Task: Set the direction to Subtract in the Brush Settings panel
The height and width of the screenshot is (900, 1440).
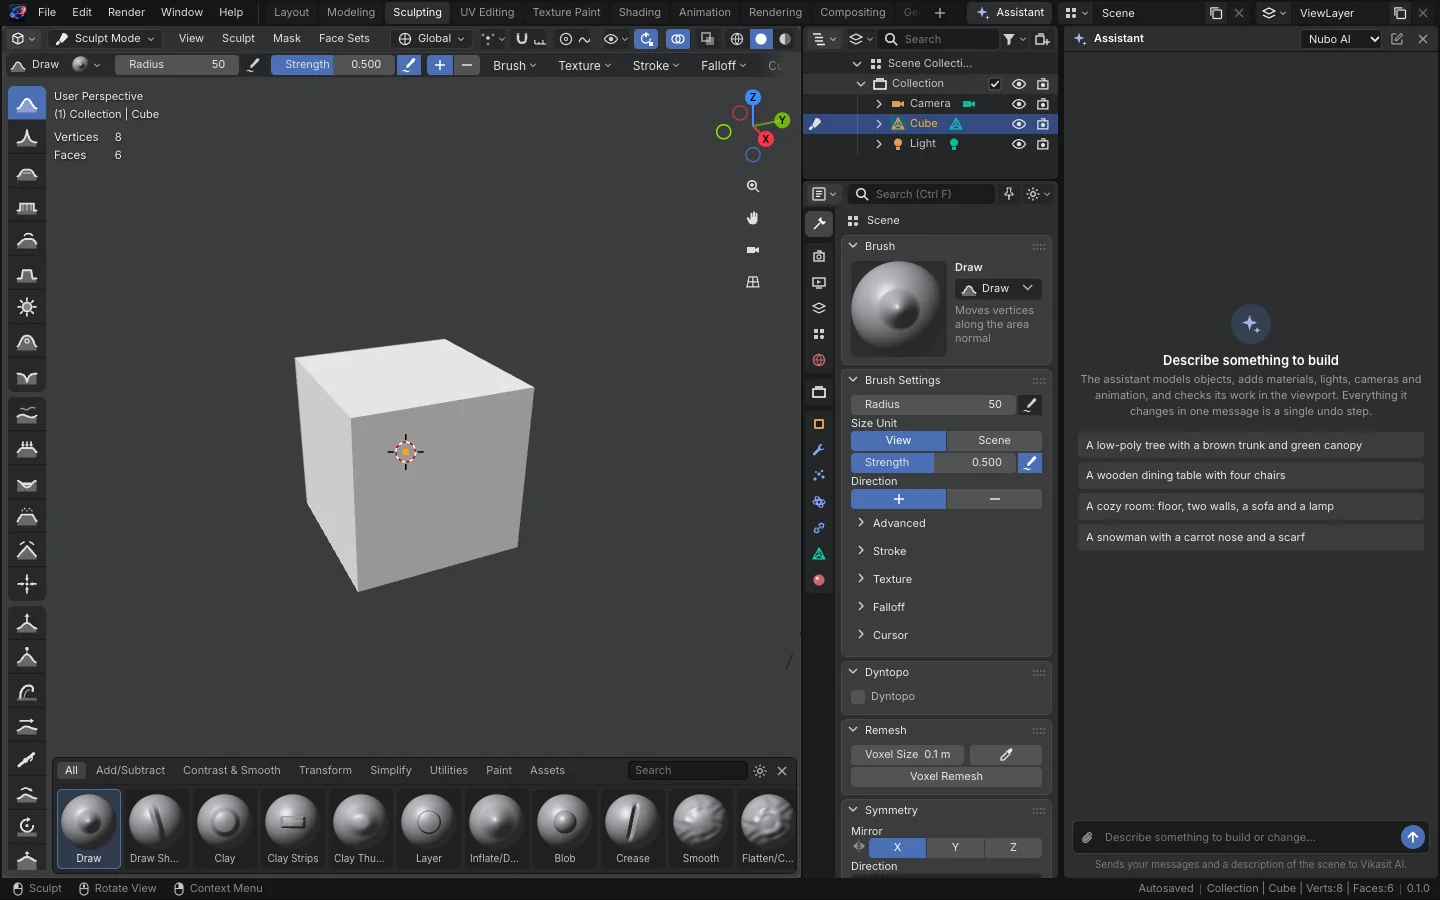Action: 994,499
